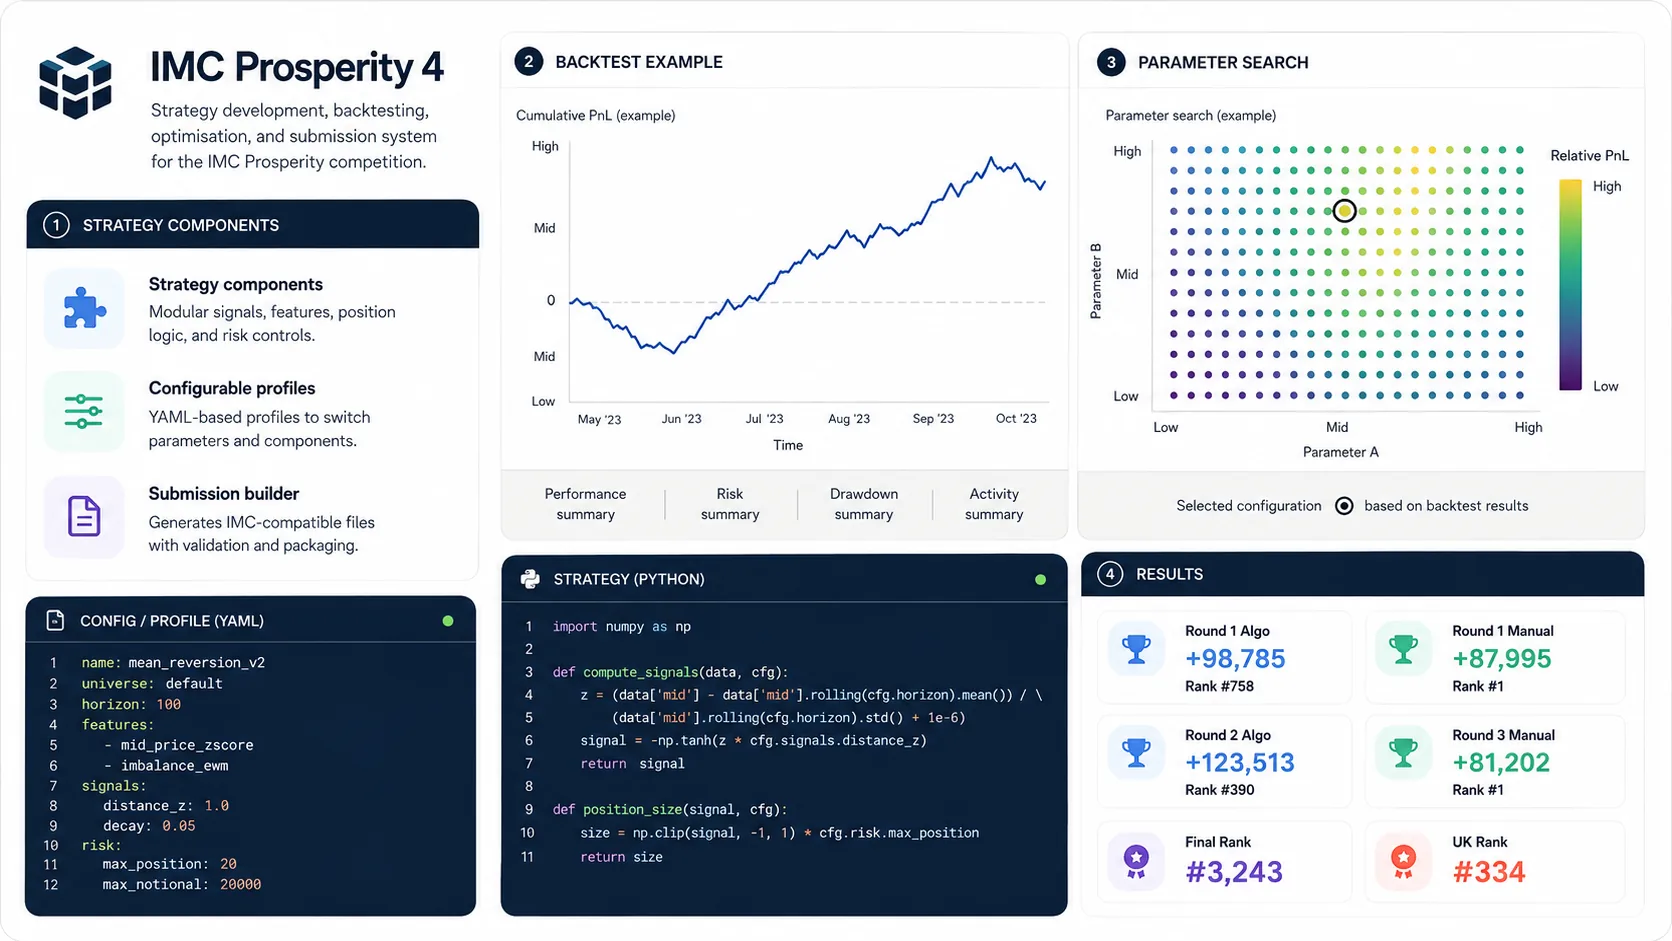1672x941 pixels.
Task: Click the document icon for Submission builder
Action: (x=84, y=516)
